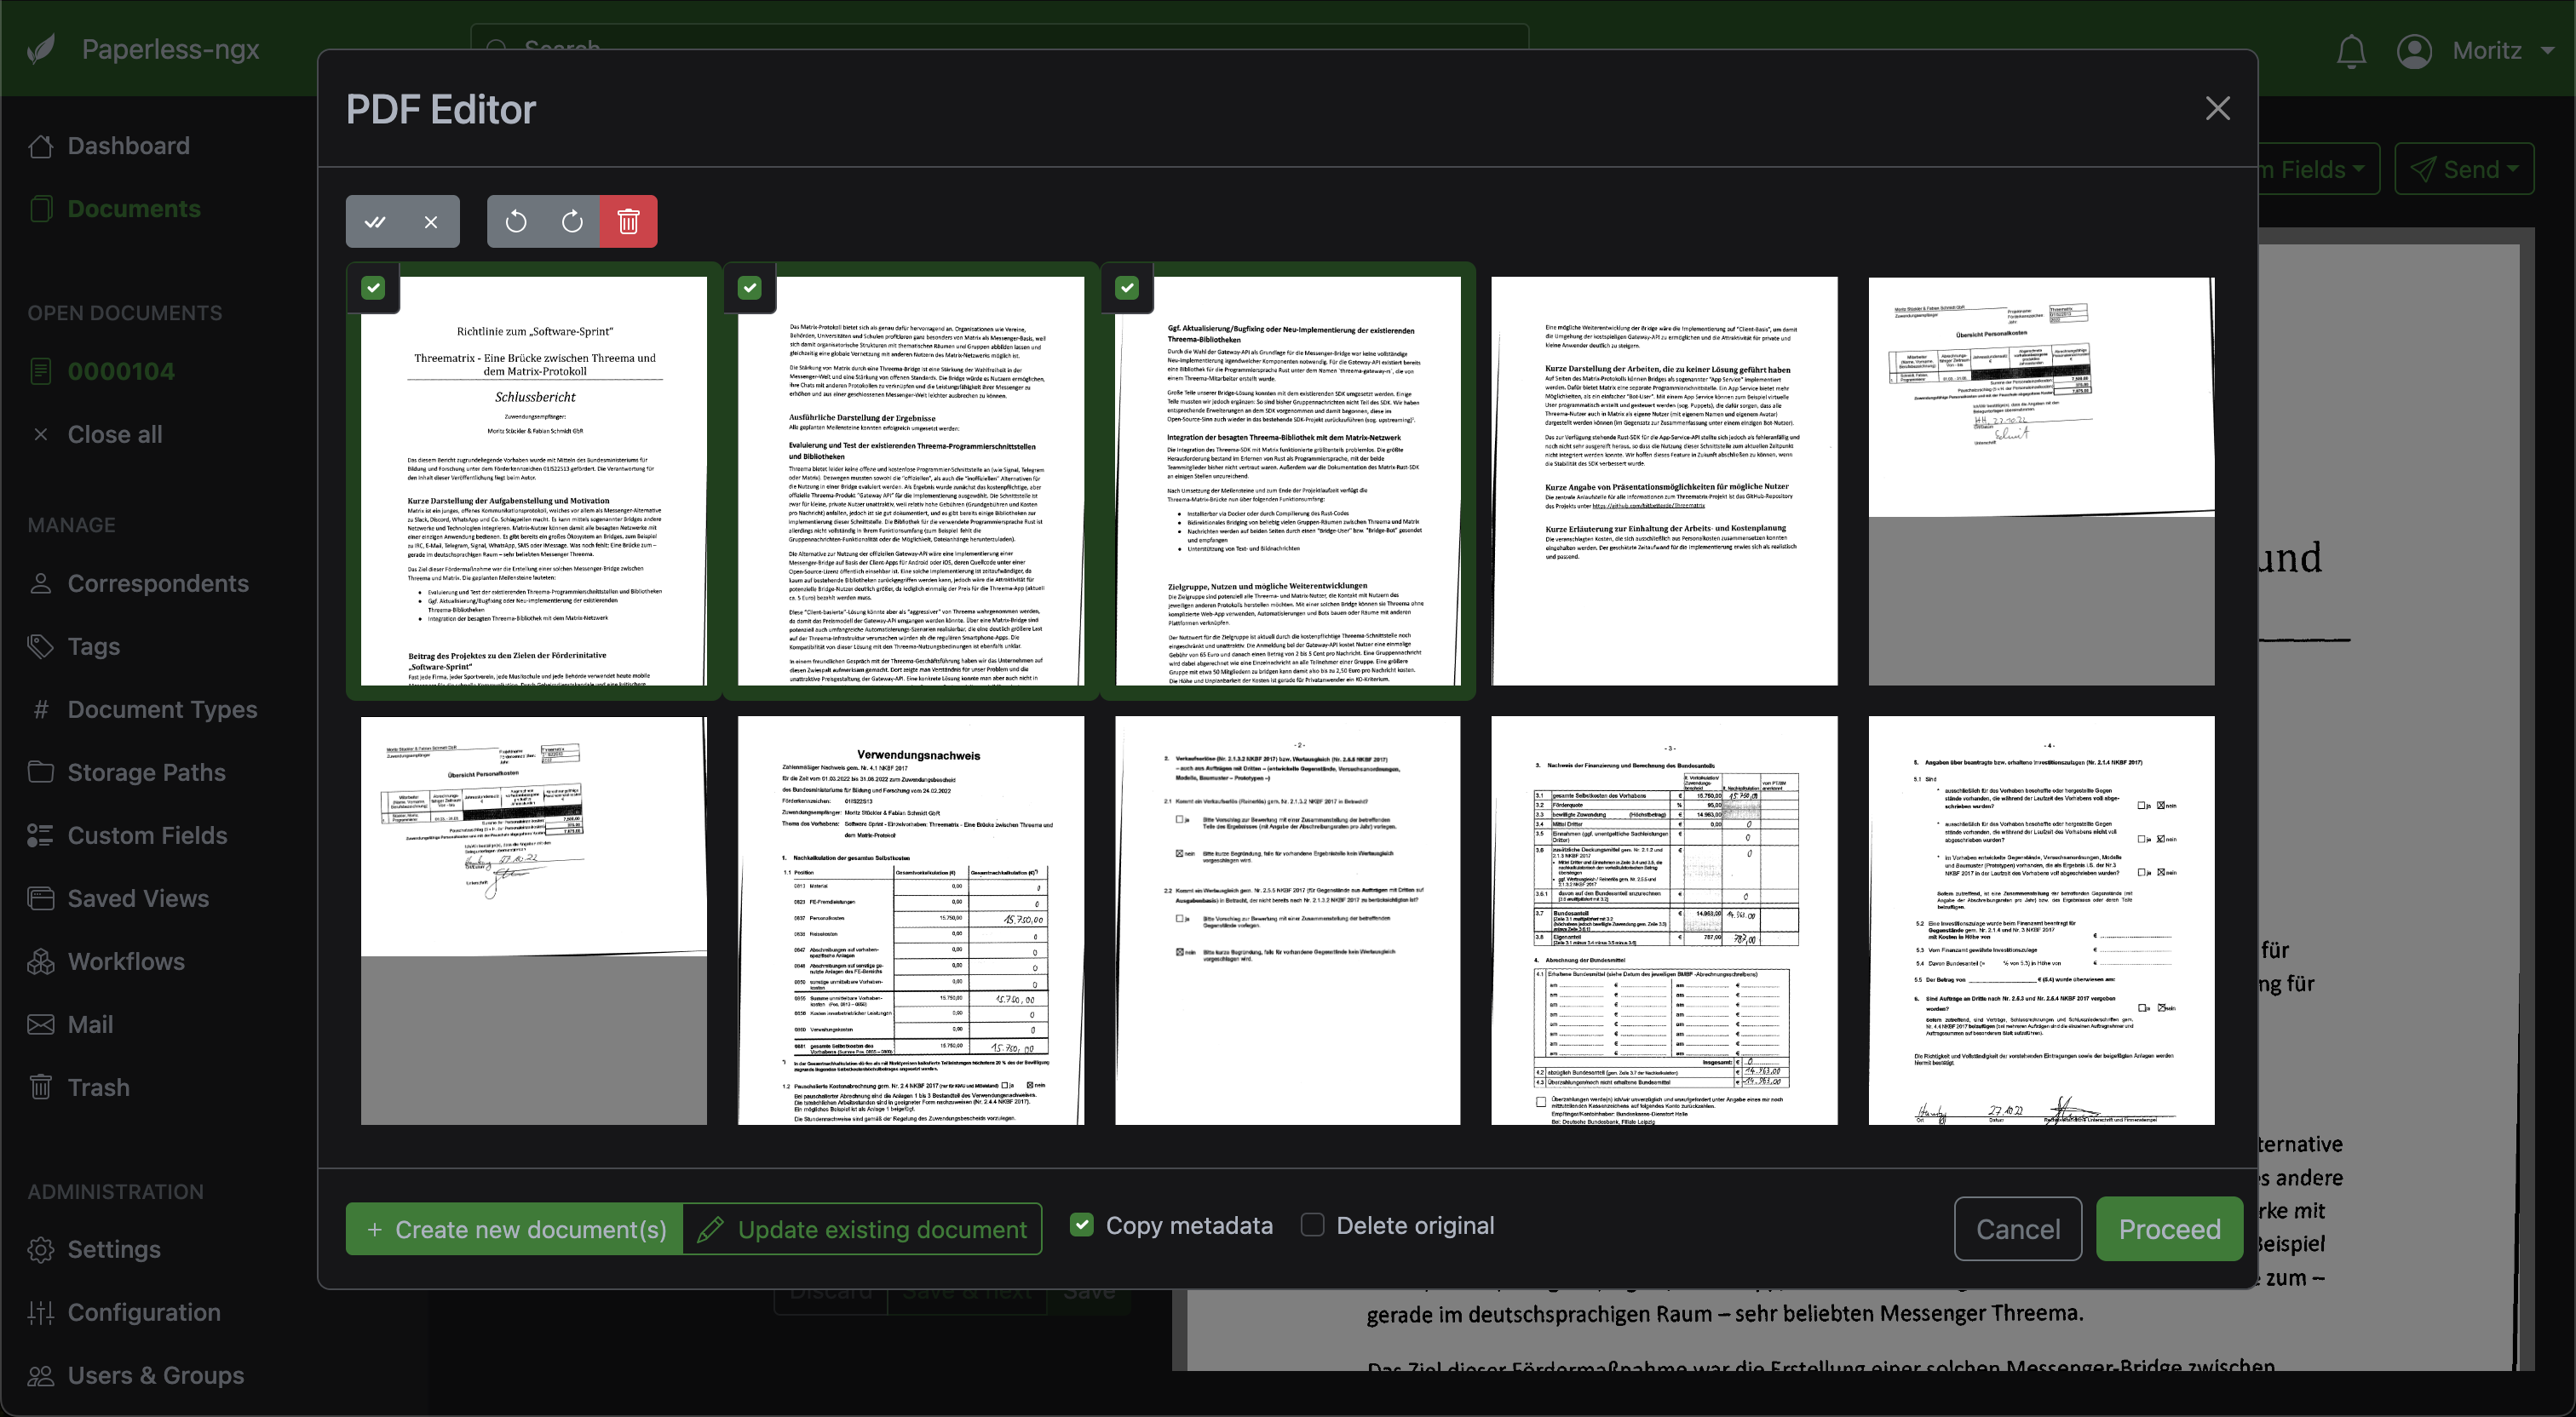Click the Settings gear icon
This screenshot has width=2576, height=1417.
(41, 1249)
